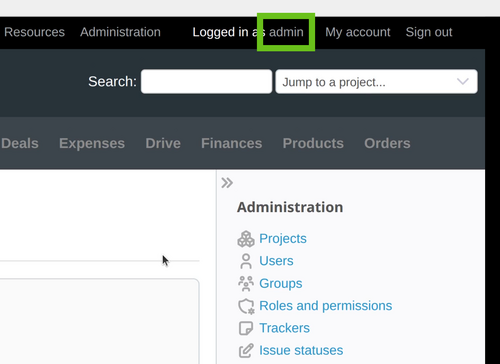Go to My account
The height and width of the screenshot is (364, 500).
pyautogui.click(x=358, y=32)
